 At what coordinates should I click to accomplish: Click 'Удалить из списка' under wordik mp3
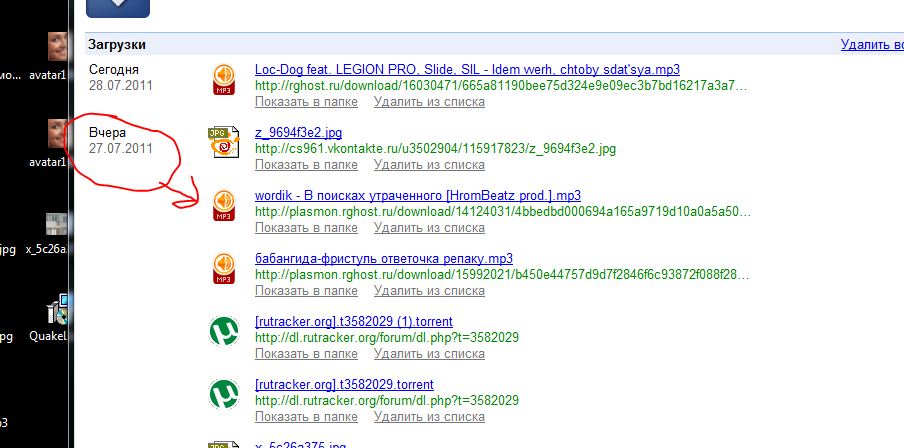coord(429,227)
